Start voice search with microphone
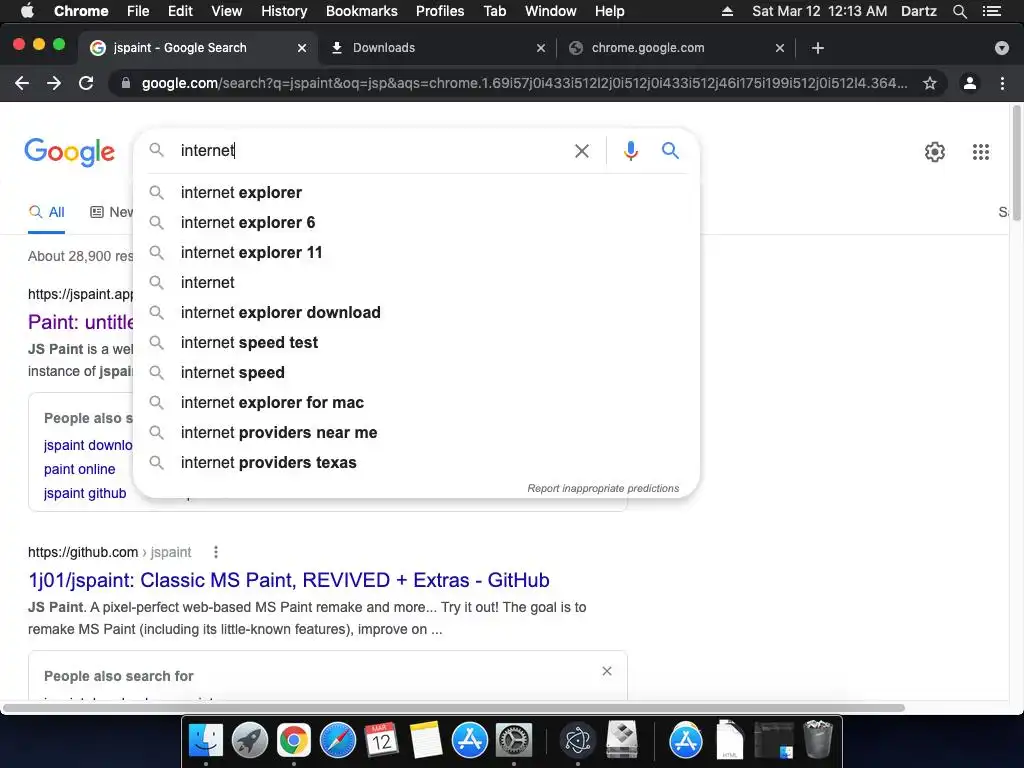 pos(630,151)
